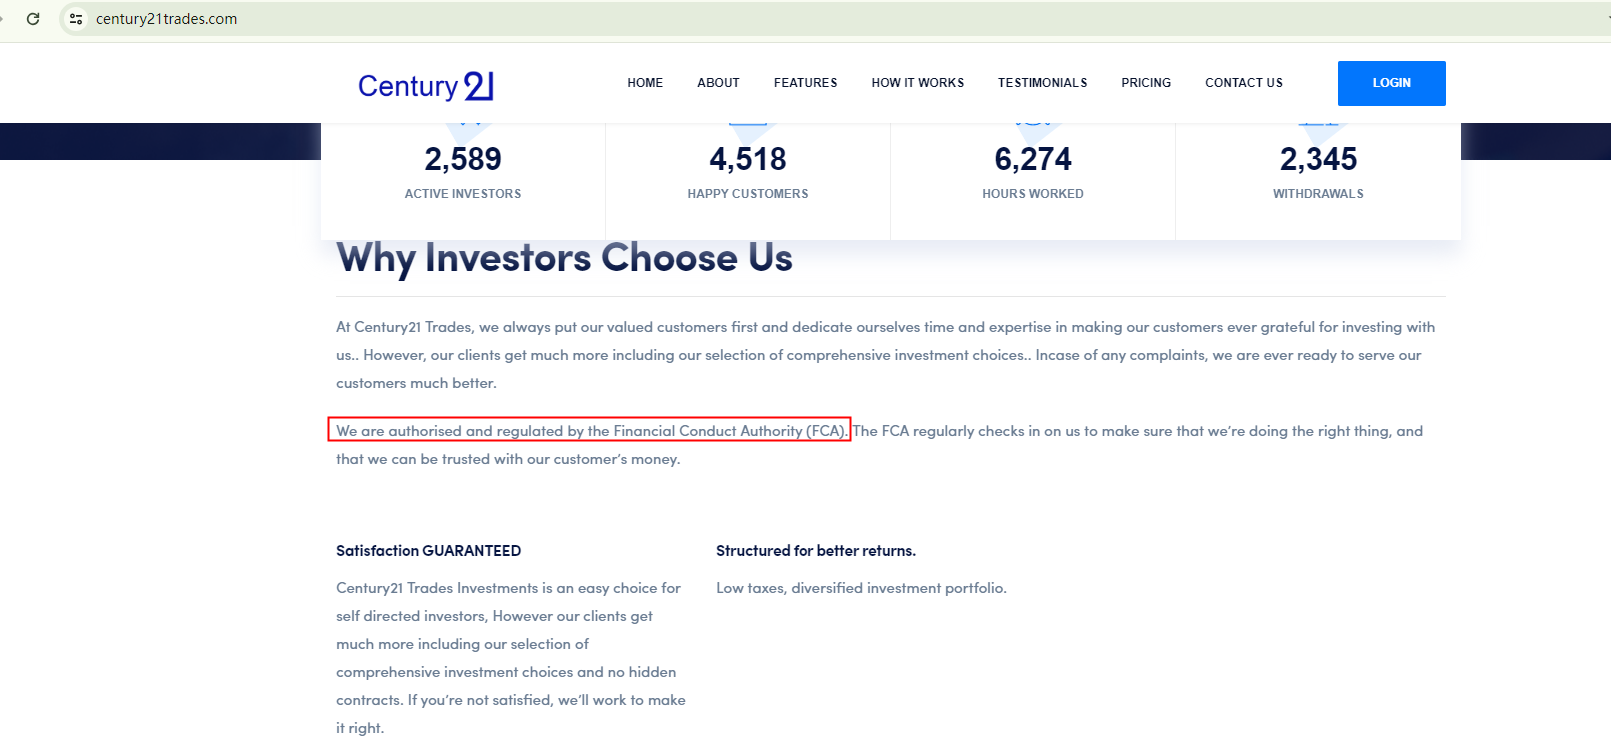Navigate to TESTIMONIALS

coord(1042,83)
